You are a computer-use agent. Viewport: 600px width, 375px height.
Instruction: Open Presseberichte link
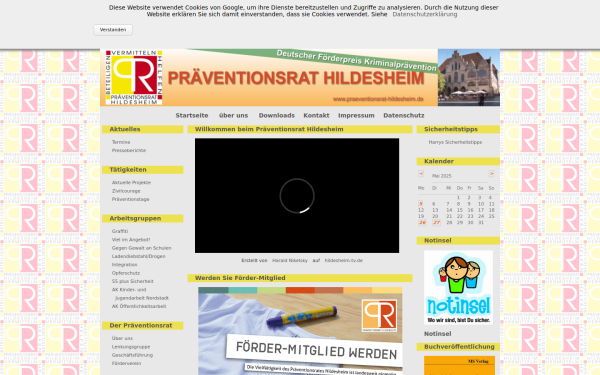click(x=129, y=150)
